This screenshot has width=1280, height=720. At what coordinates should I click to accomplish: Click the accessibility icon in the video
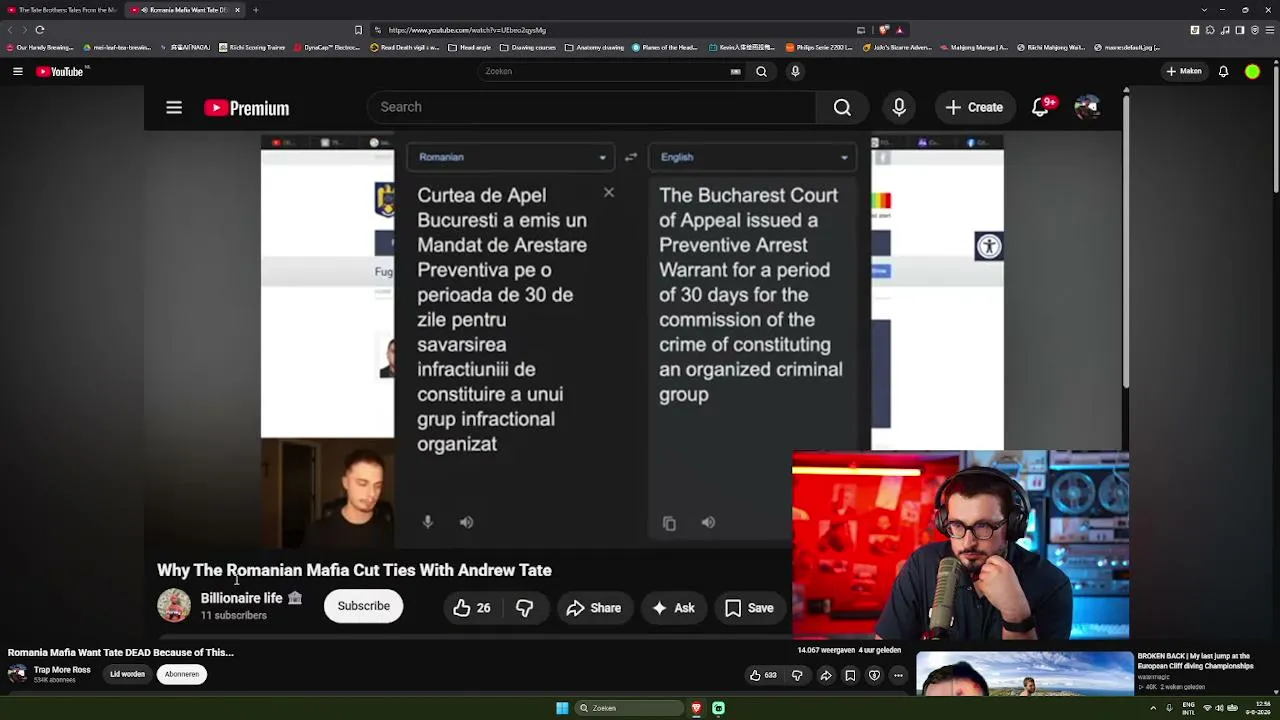(989, 246)
